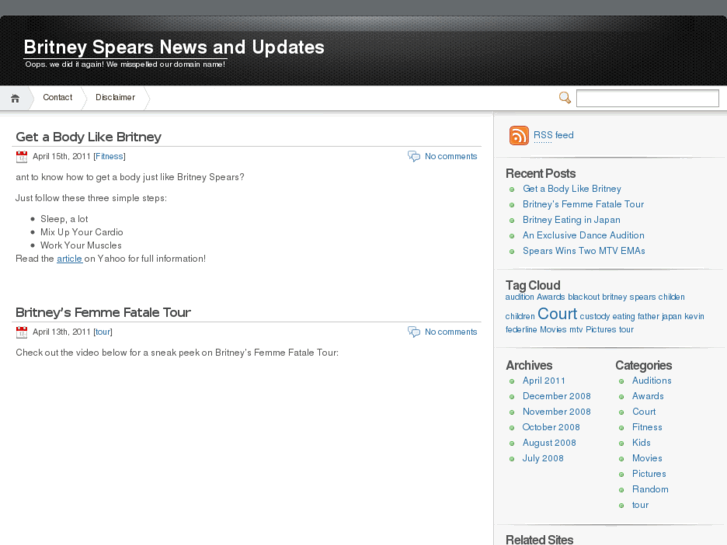Select the Movies tag in Tag Cloud
The width and height of the screenshot is (727, 545).
(553, 330)
